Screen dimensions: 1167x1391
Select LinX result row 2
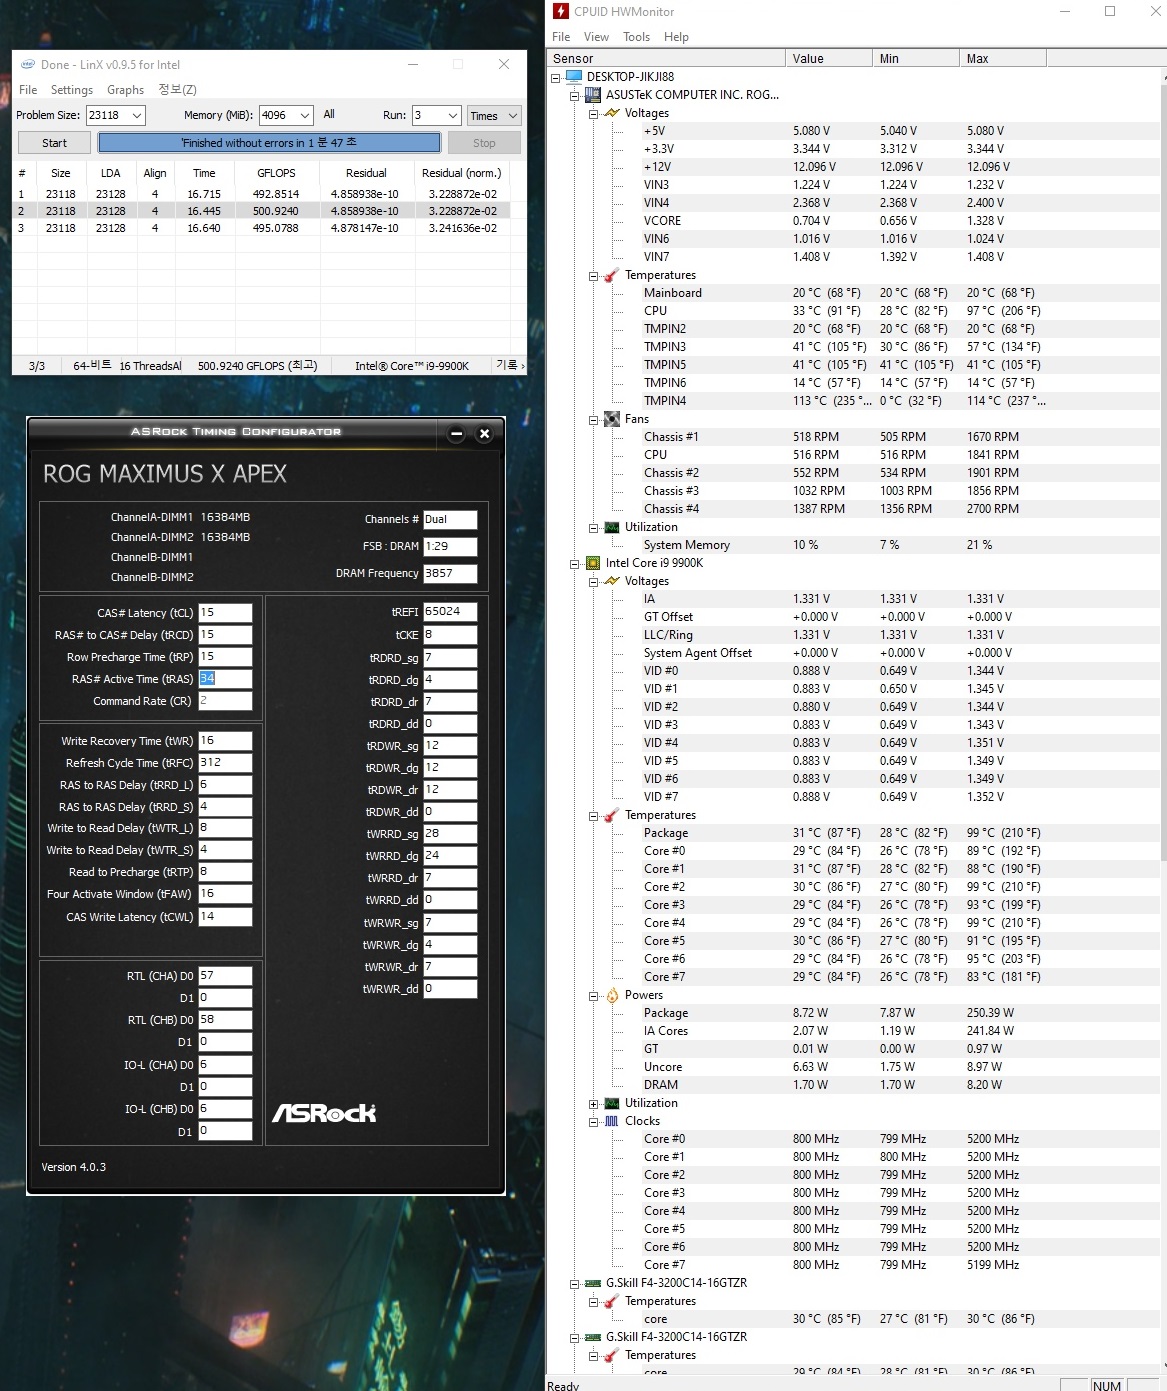click(x=261, y=211)
